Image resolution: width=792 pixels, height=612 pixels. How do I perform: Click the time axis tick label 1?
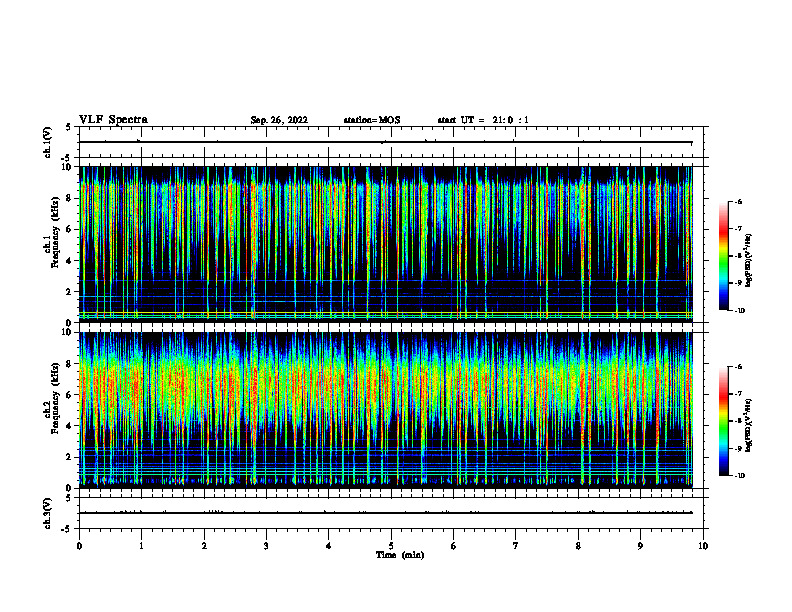click(141, 546)
